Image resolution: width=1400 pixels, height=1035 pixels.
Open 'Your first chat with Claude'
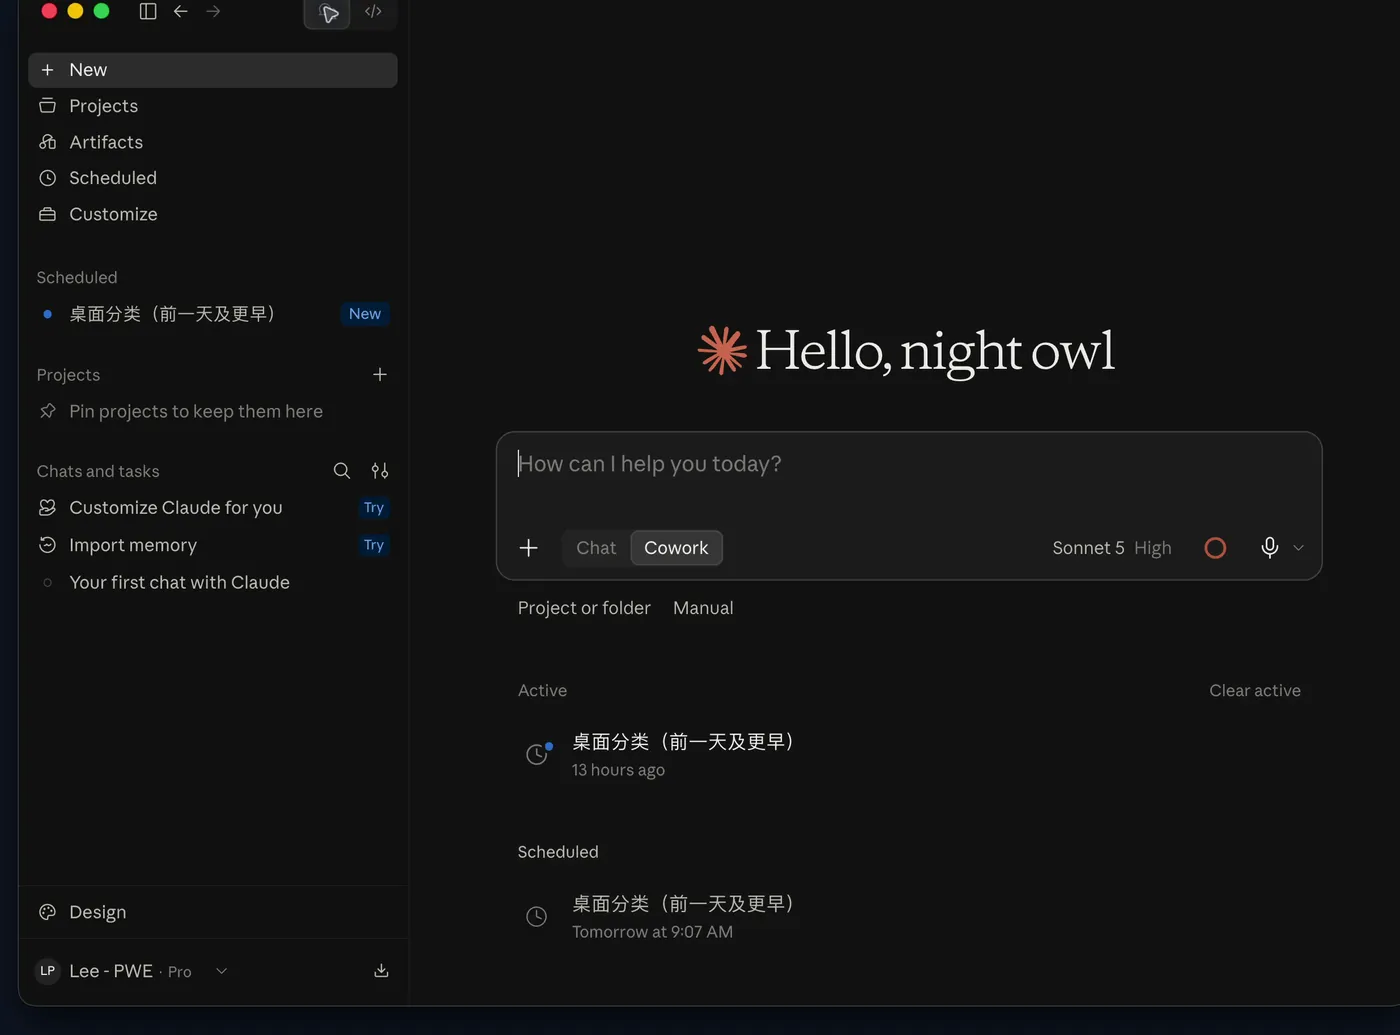click(x=213, y=582)
